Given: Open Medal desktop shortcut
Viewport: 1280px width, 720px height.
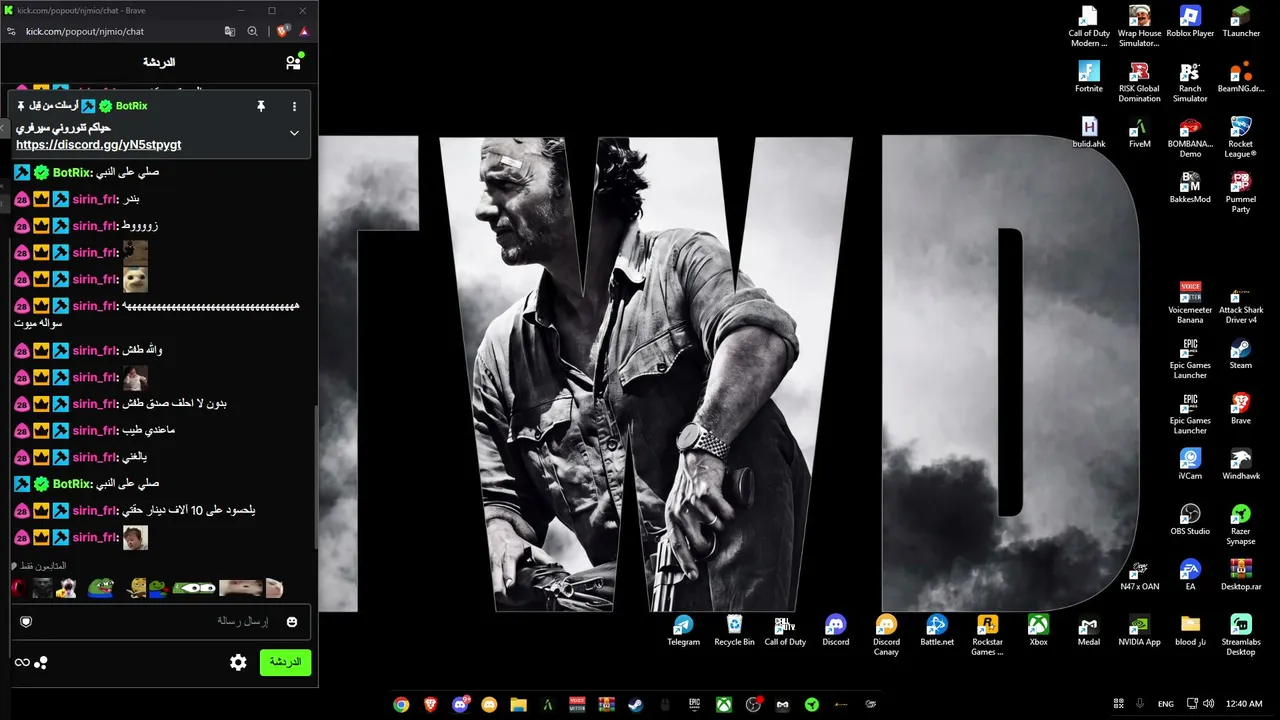Looking at the screenshot, I should pyautogui.click(x=1089, y=630).
